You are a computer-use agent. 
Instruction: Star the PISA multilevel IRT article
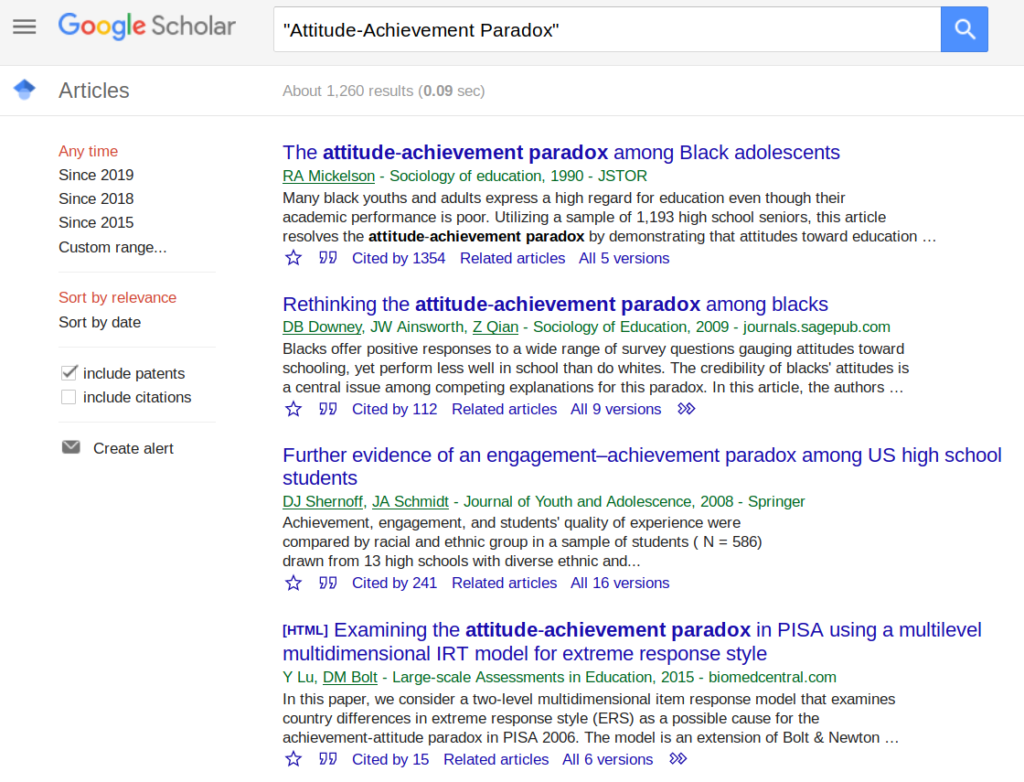pos(293,759)
